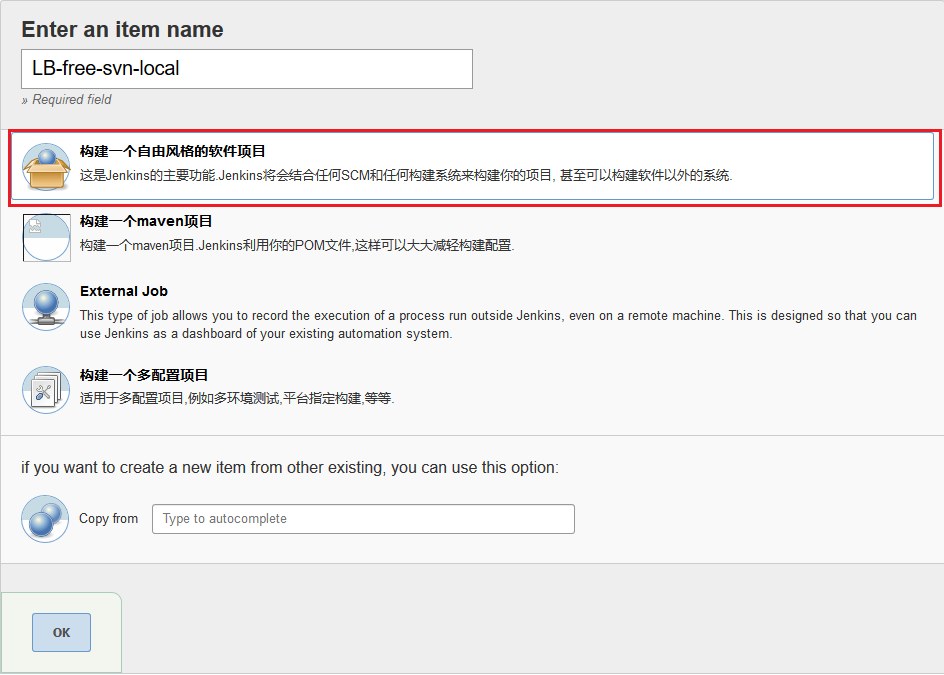Click the item name text field

pos(246,69)
